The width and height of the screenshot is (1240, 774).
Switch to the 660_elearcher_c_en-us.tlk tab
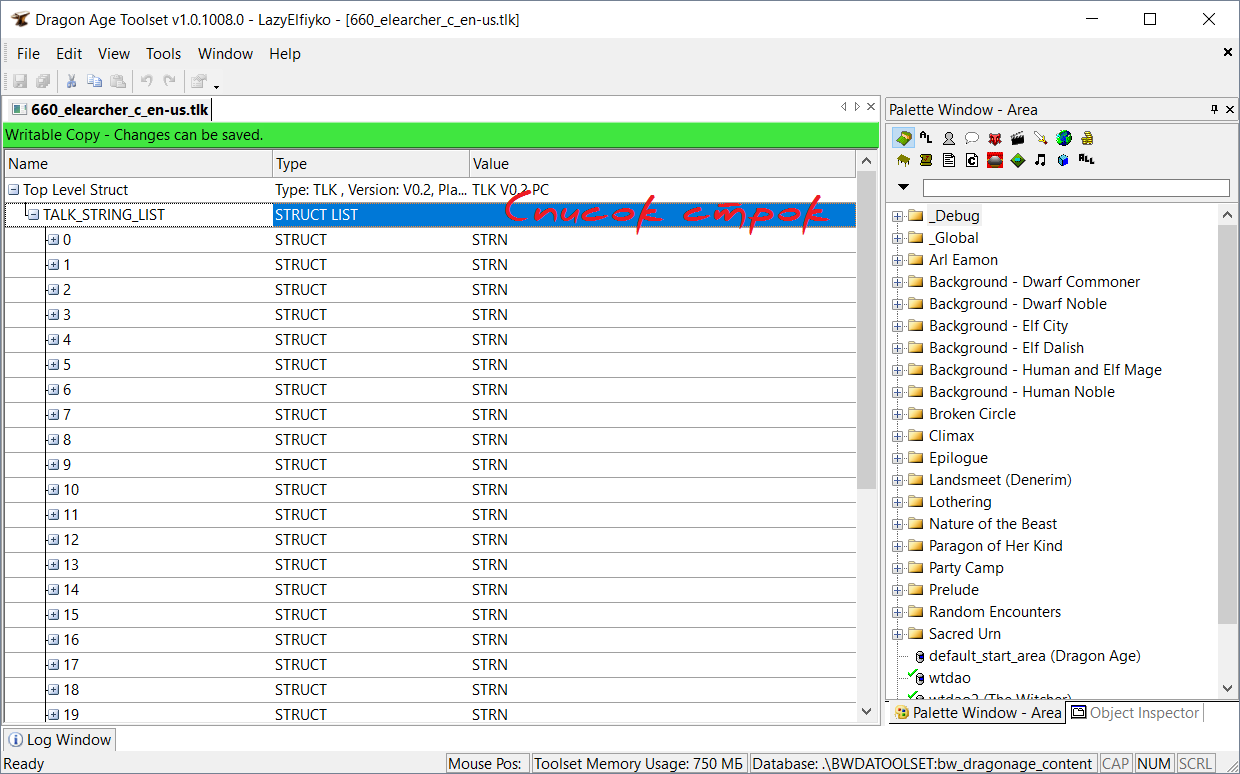[x=110, y=109]
